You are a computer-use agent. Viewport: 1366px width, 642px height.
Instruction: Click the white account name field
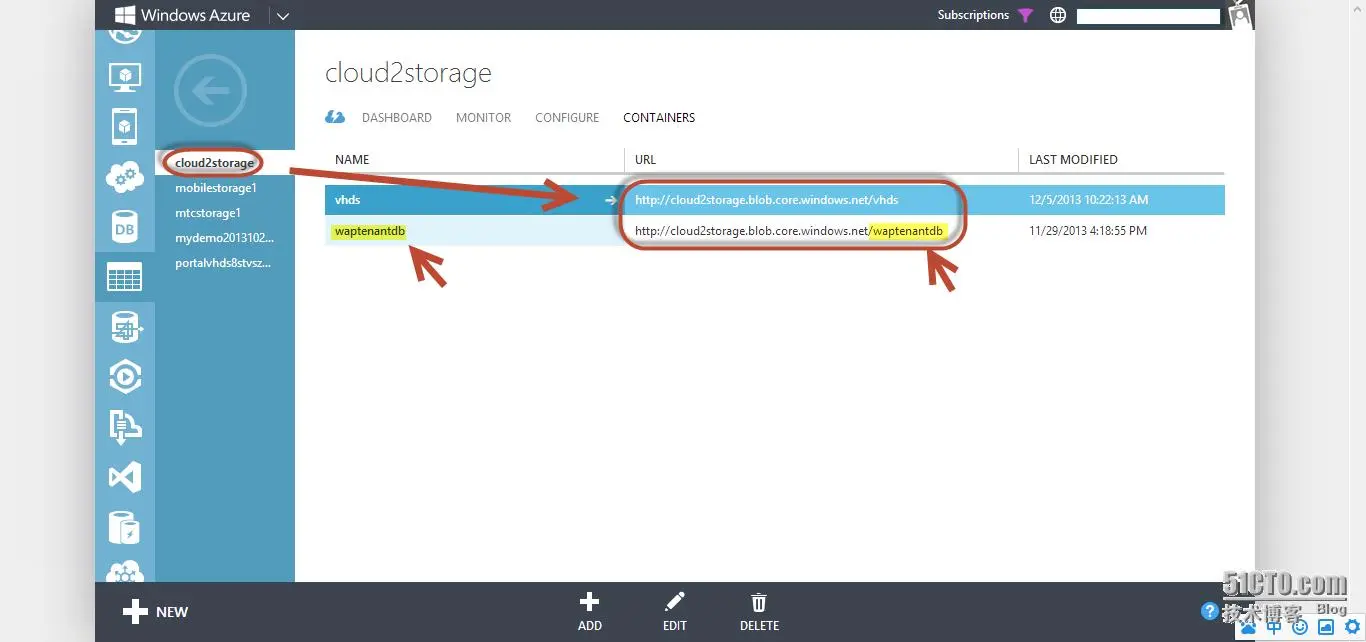(x=1148, y=16)
